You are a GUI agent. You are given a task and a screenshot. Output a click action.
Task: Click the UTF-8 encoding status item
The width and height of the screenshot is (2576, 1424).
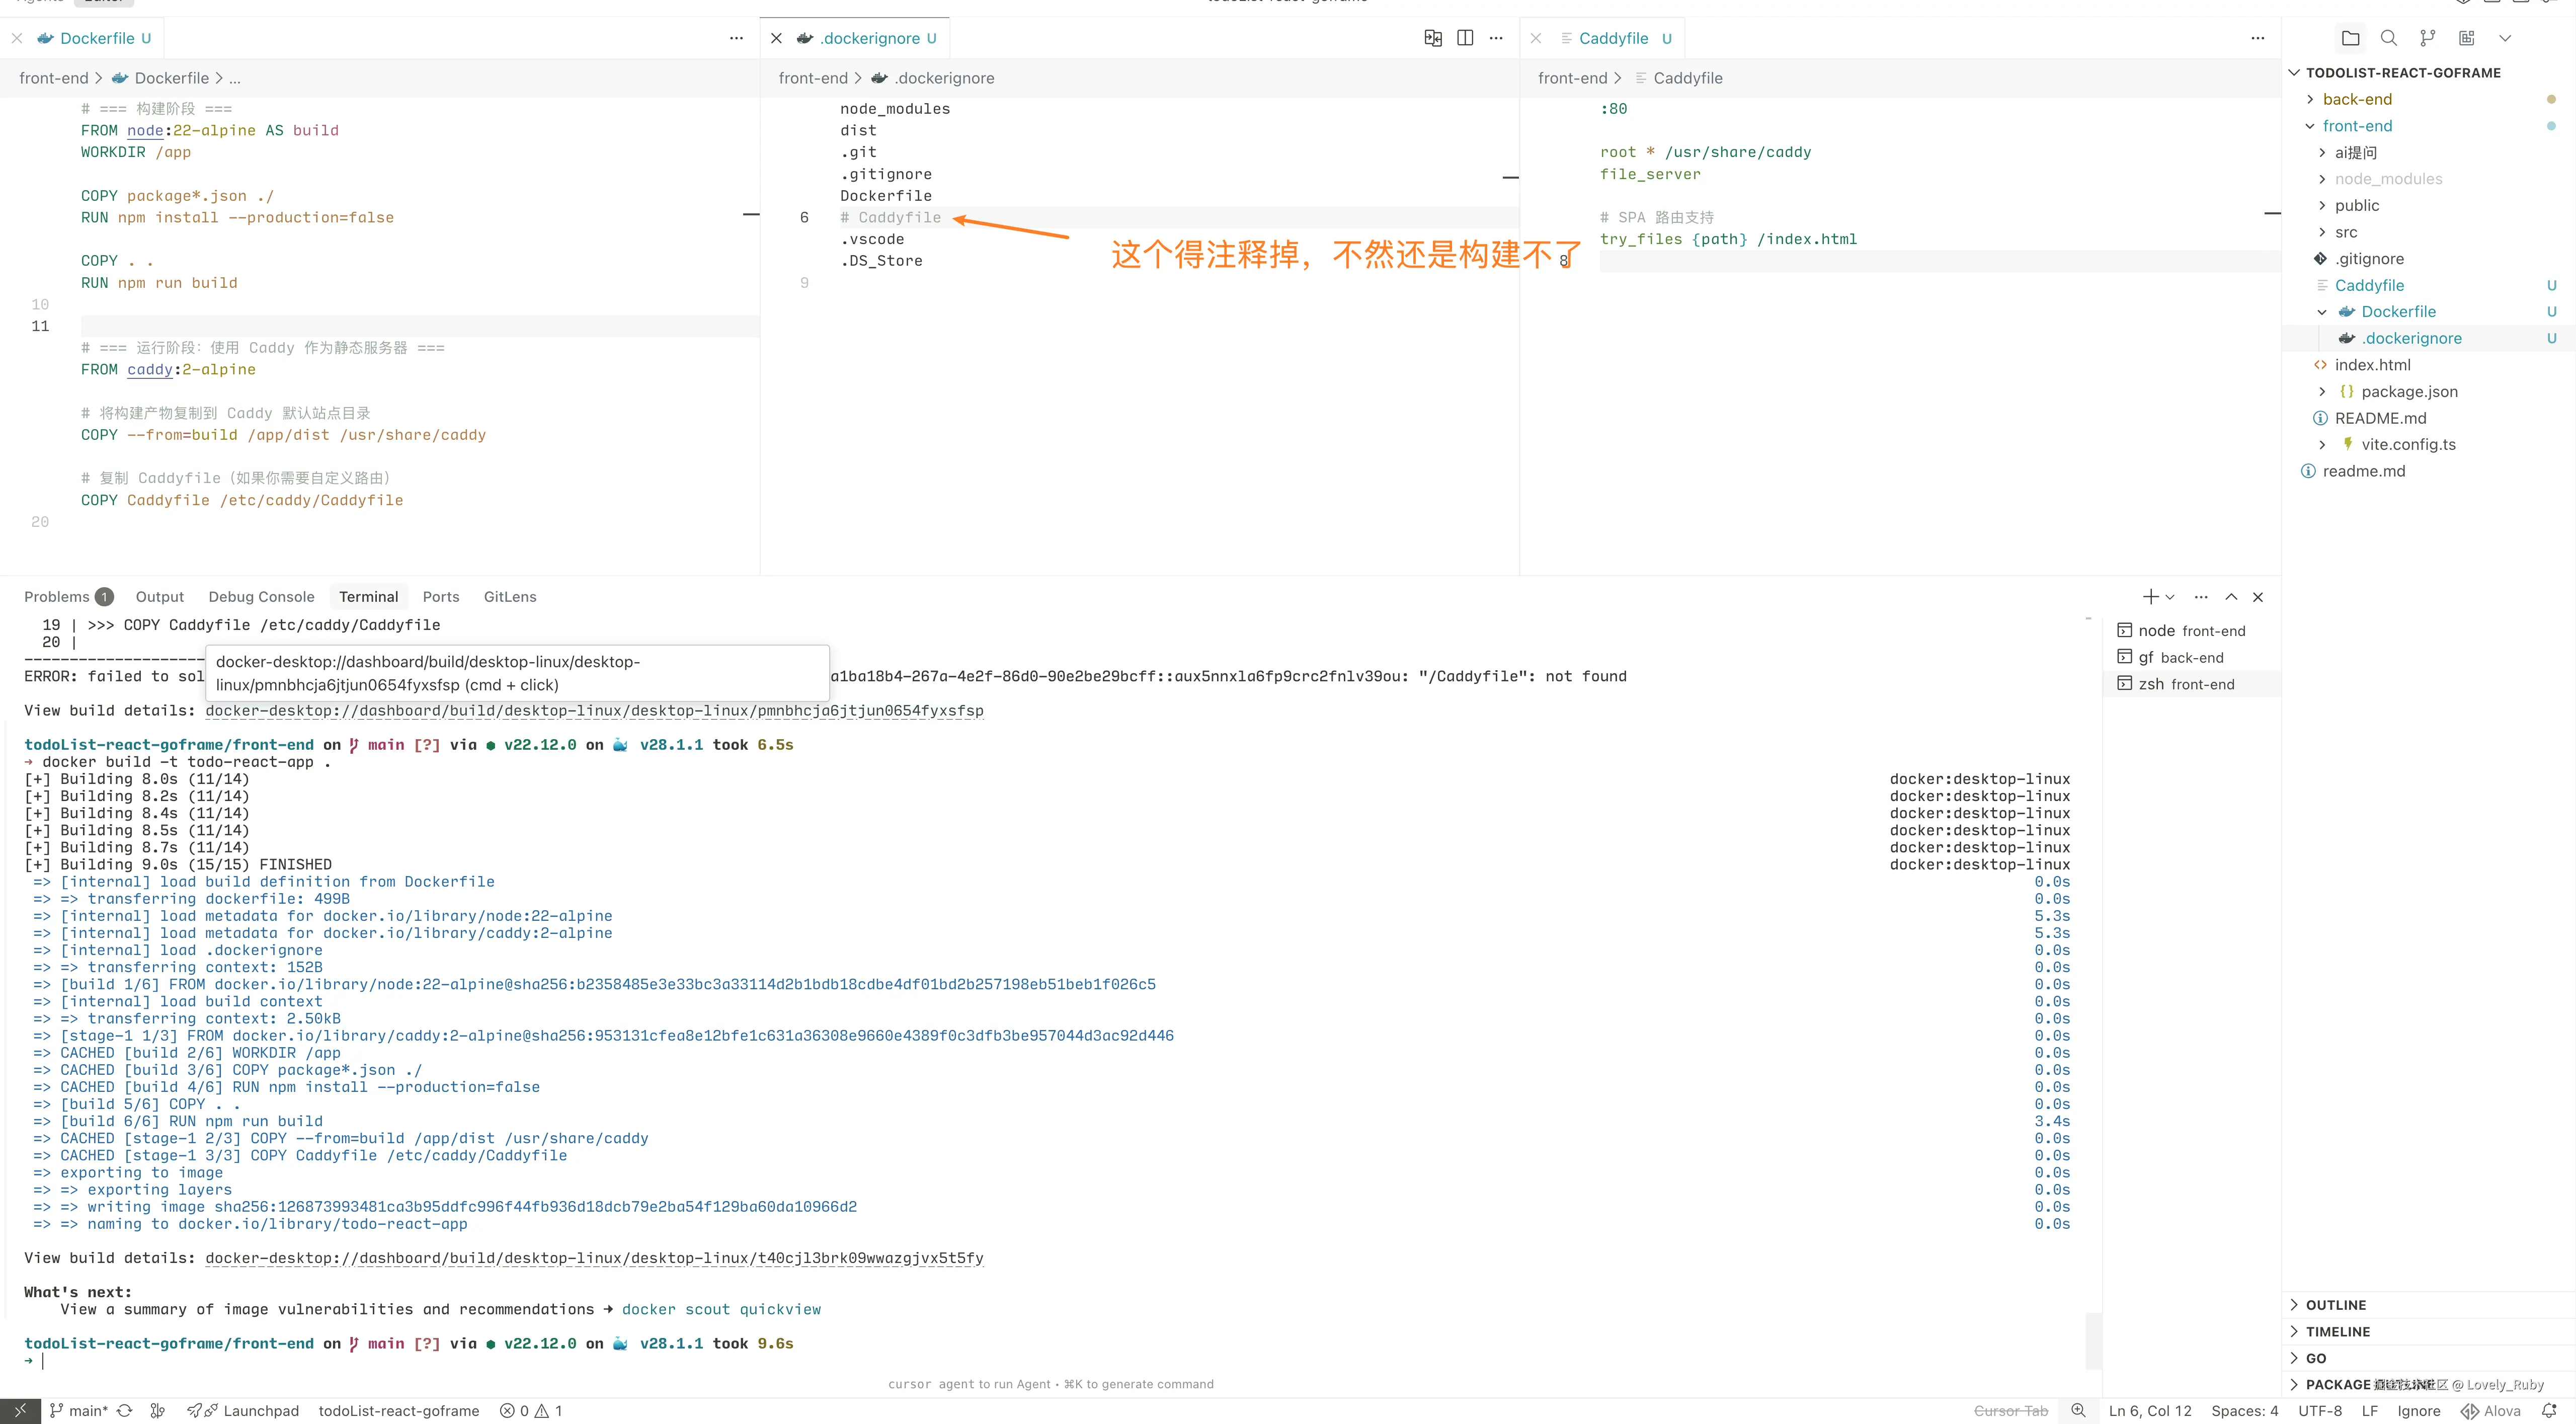point(2319,1410)
